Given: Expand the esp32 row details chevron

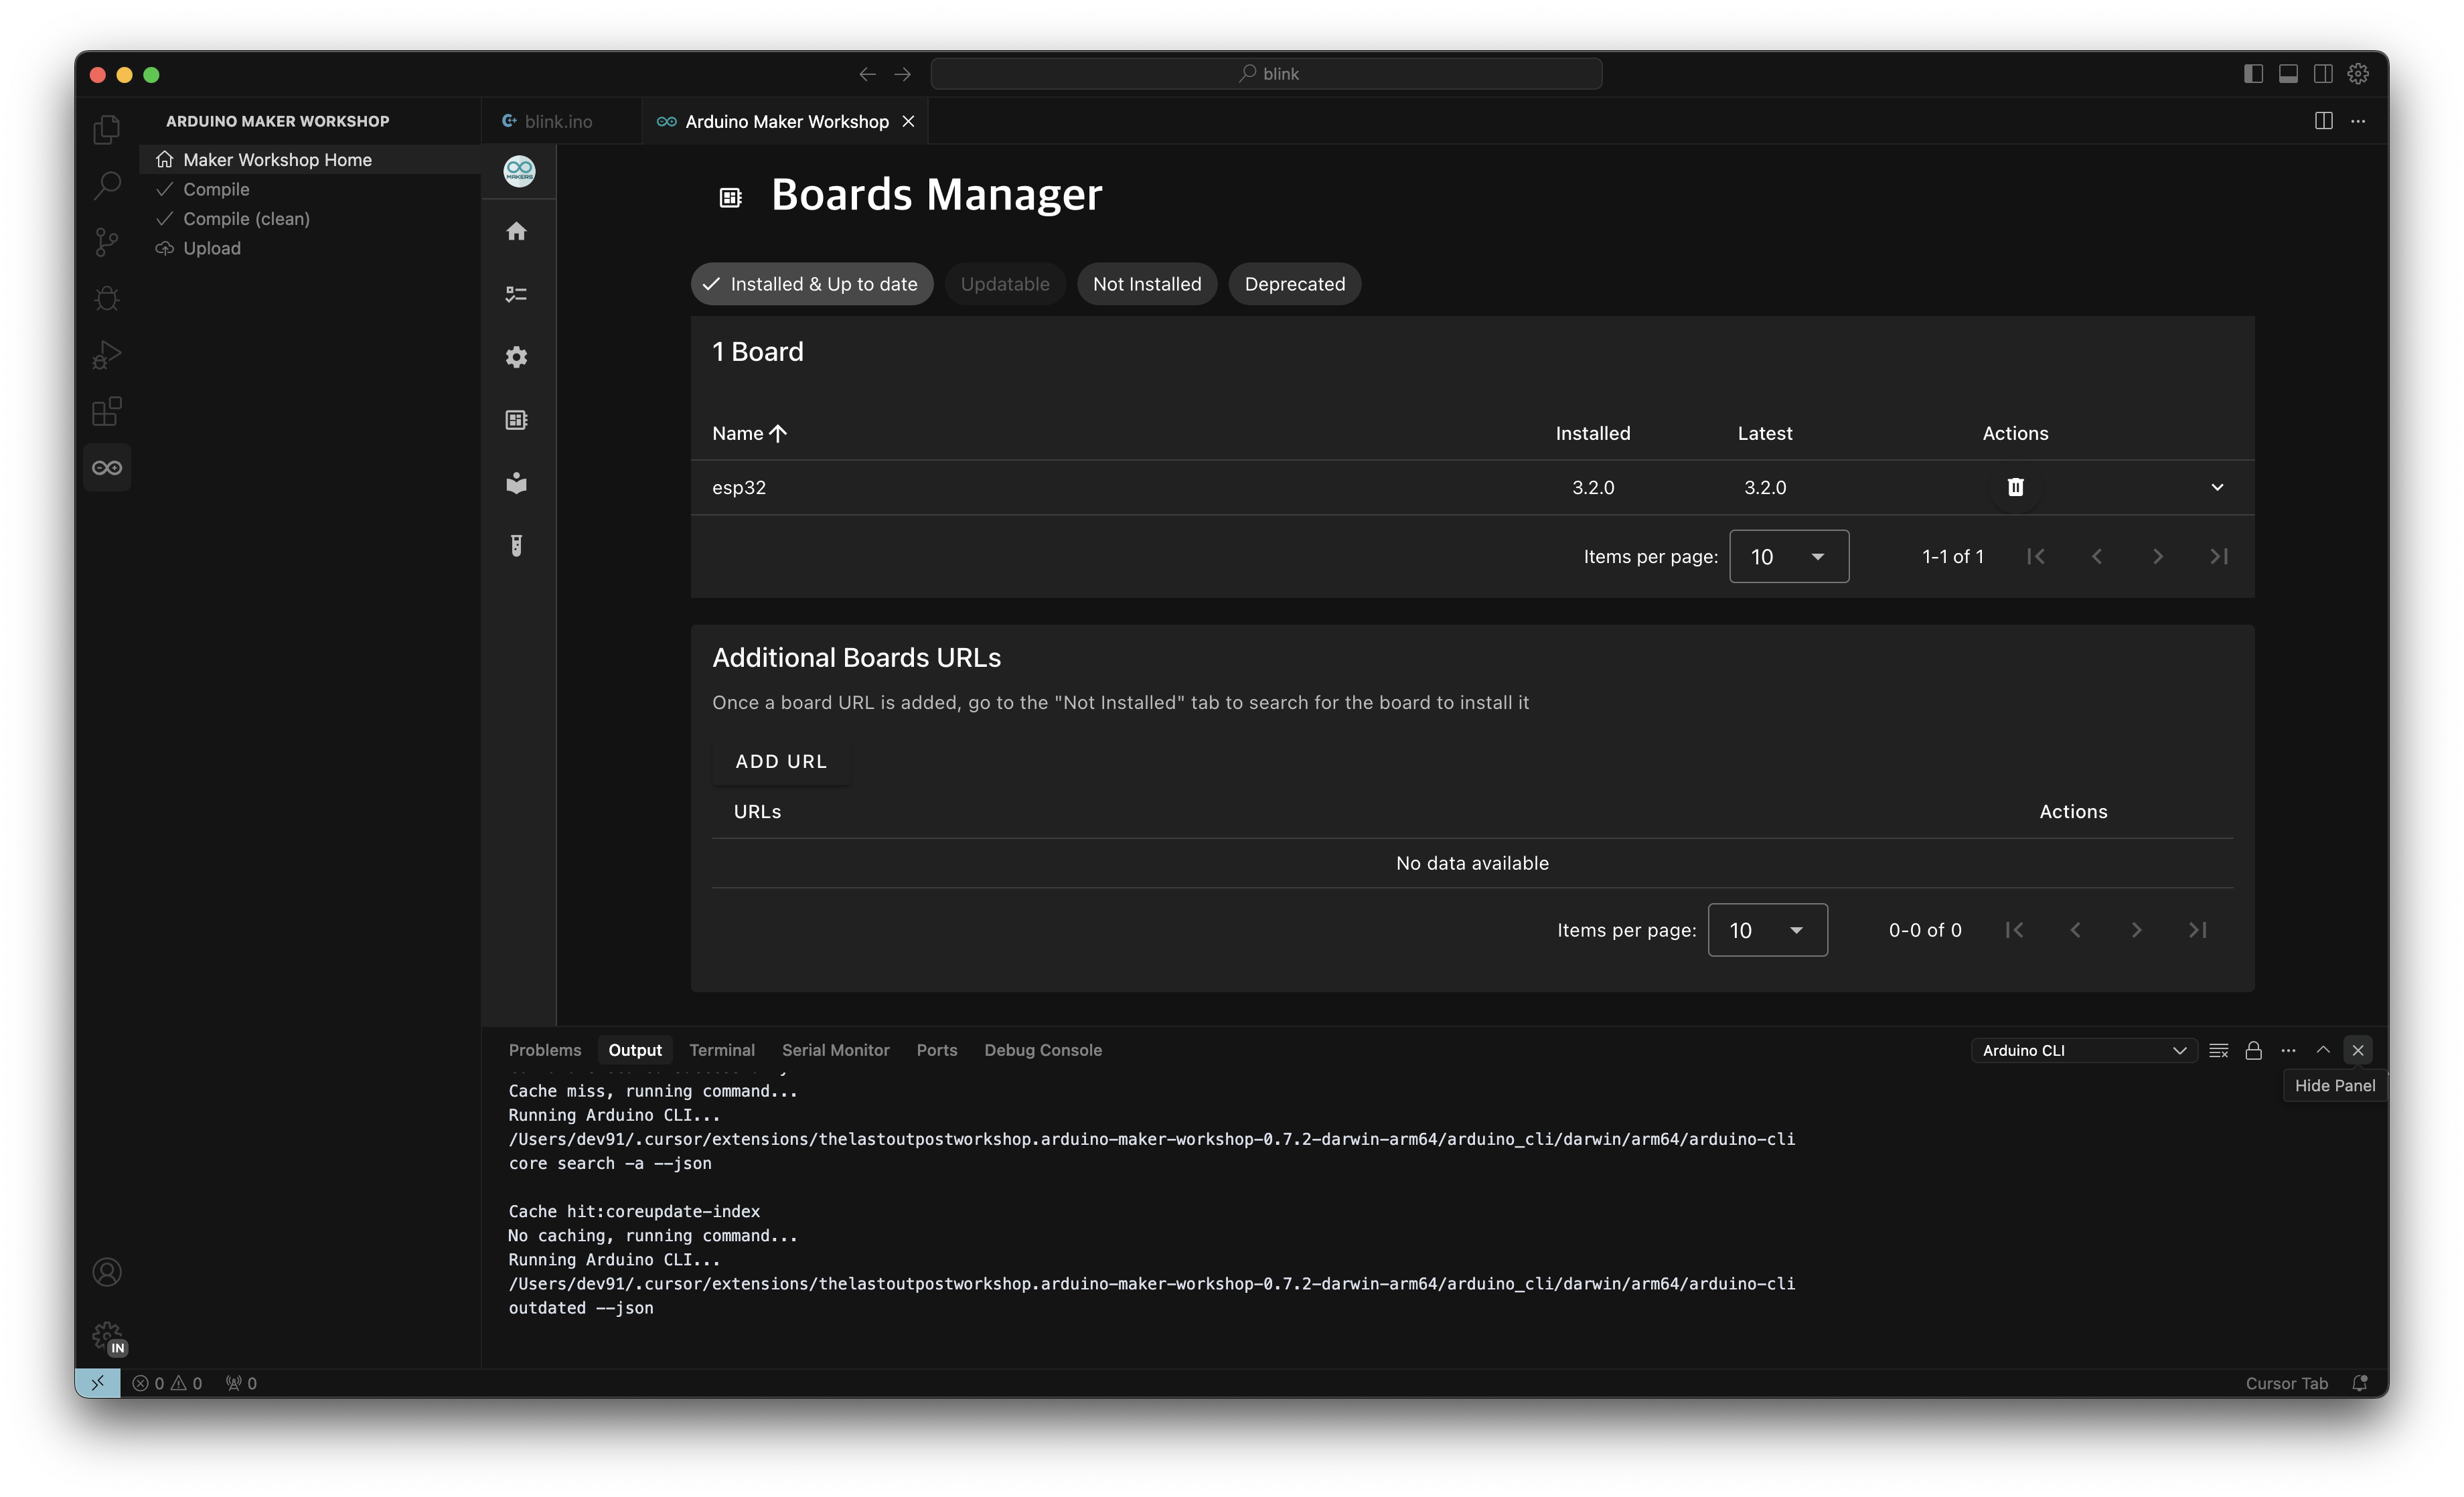Looking at the screenshot, I should coord(2217,487).
